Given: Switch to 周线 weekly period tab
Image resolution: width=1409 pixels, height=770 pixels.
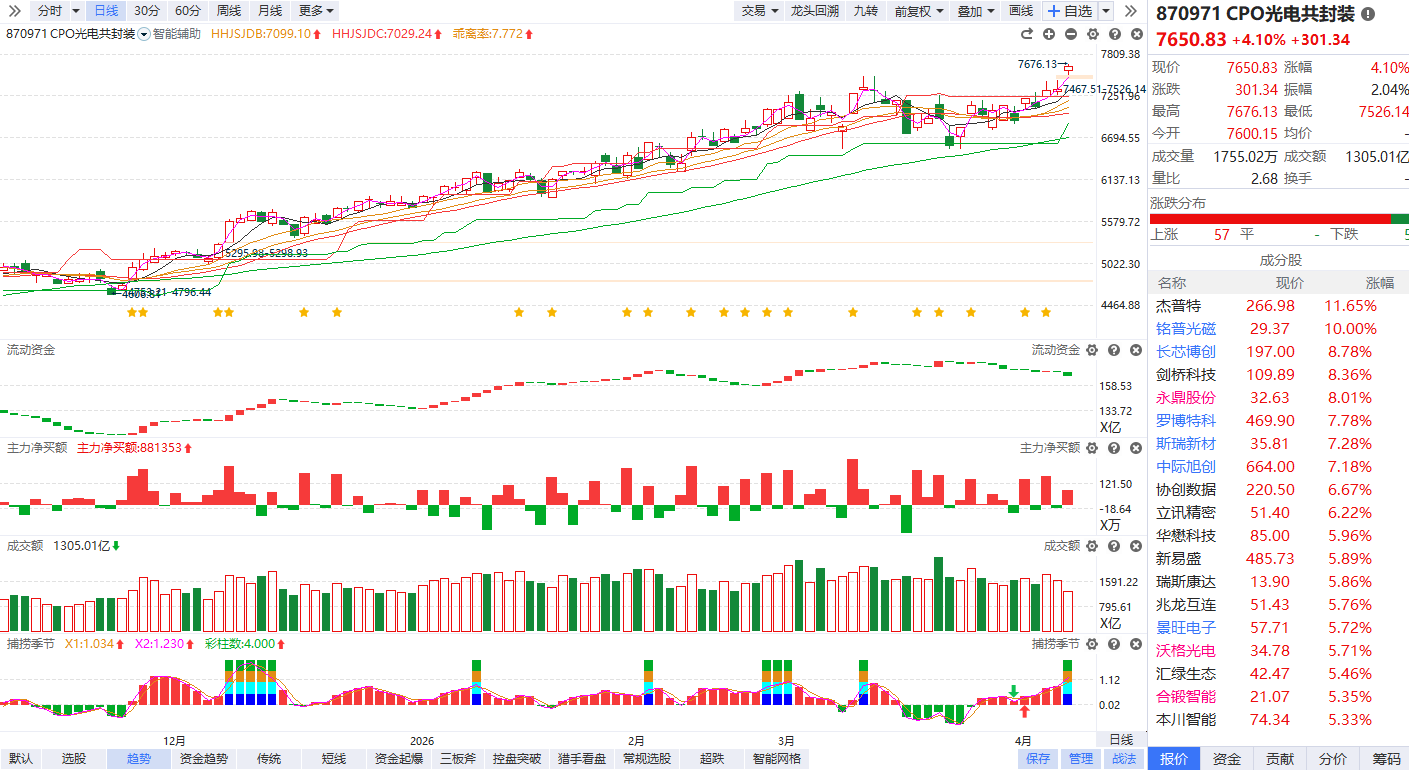Looking at the screenshot, I should pyautogui.click(x=228, y=11).
